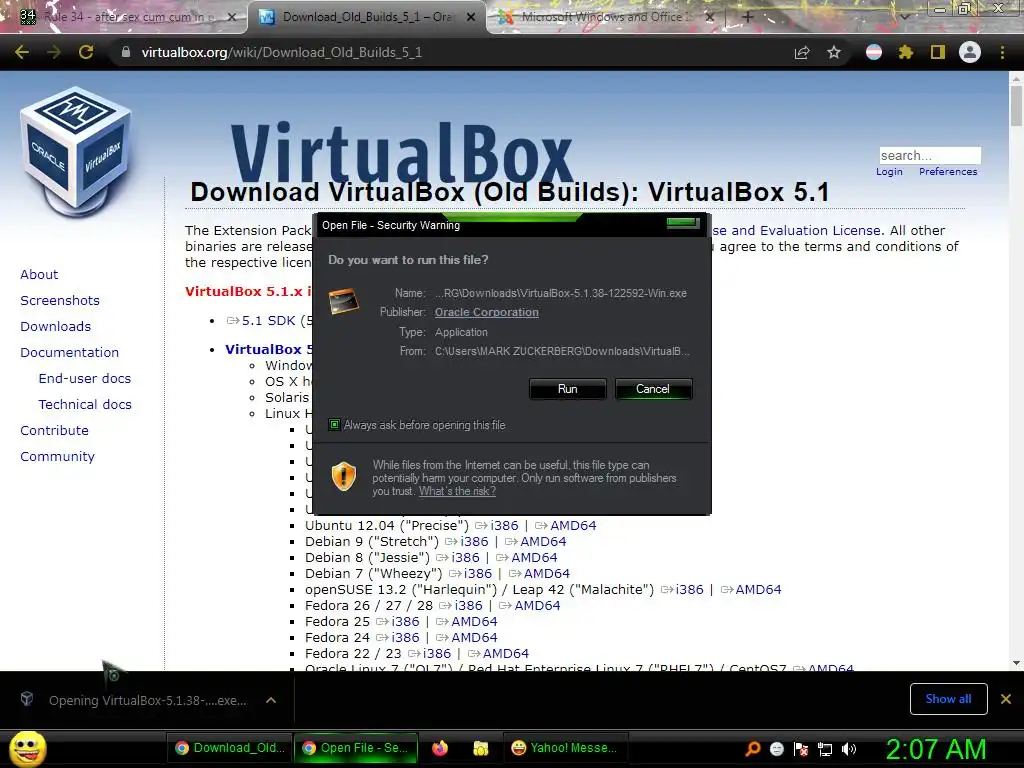Click Show all downloads button

click(948, 699)
